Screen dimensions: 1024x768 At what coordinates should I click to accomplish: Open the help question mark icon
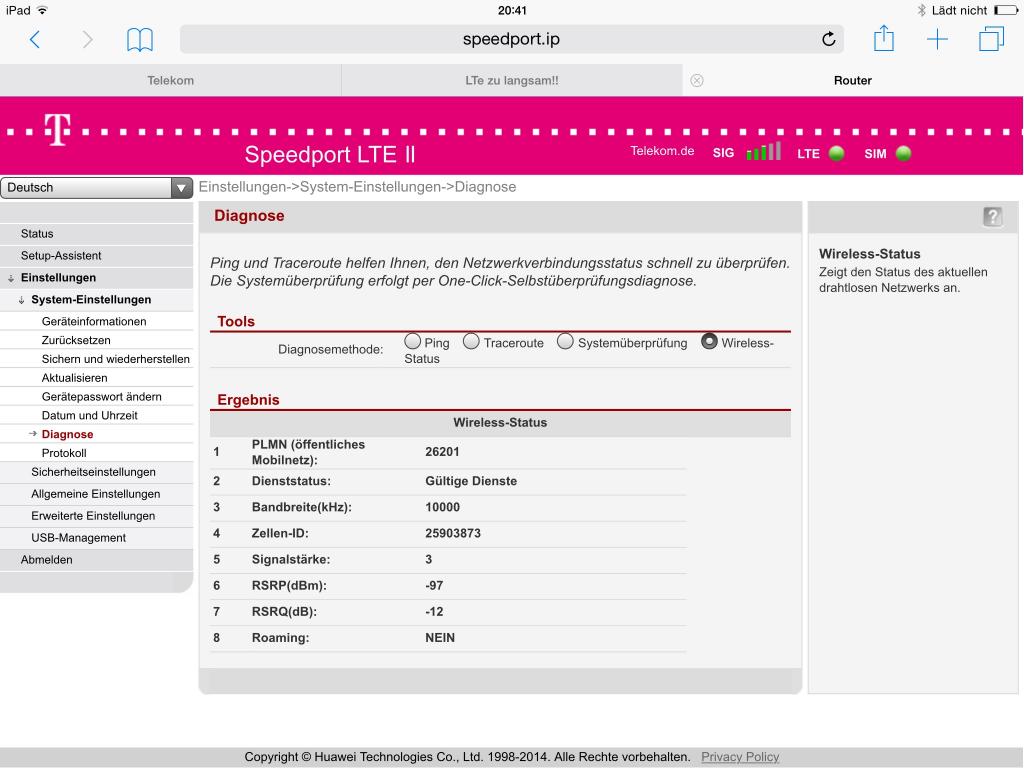993,217
